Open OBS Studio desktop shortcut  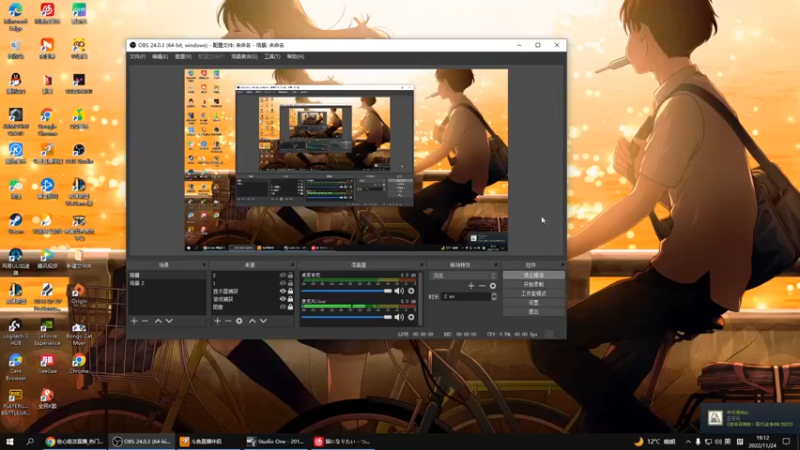tap(79, 153)
